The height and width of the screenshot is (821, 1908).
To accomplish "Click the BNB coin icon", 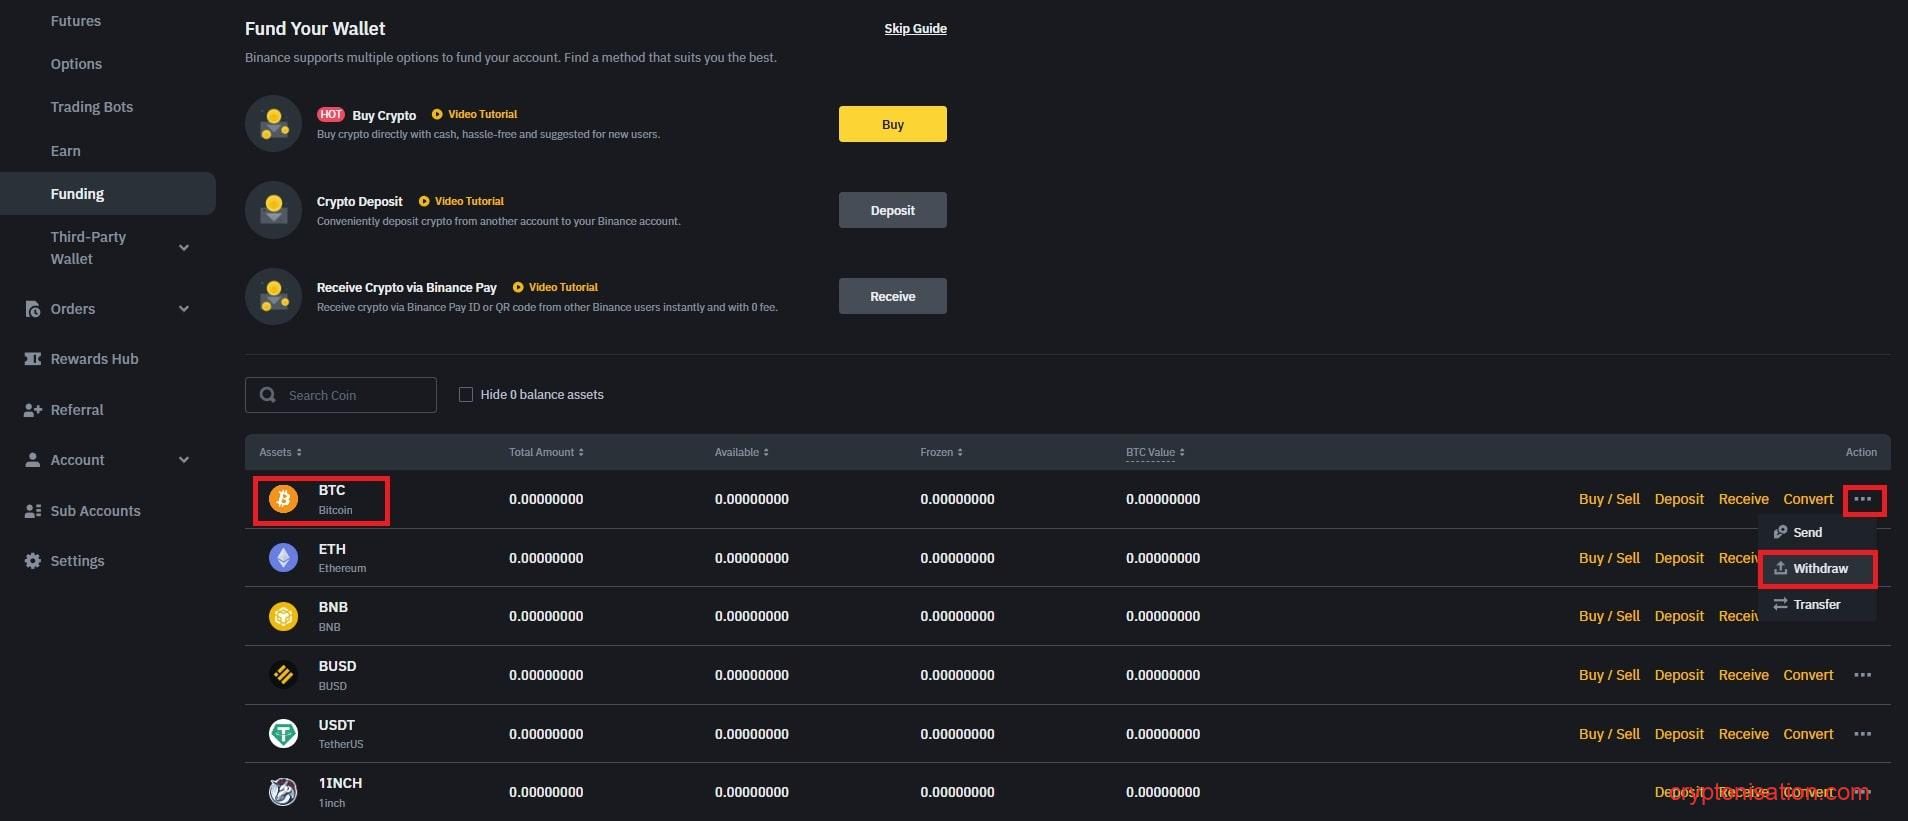I will [x=283, y=616].
